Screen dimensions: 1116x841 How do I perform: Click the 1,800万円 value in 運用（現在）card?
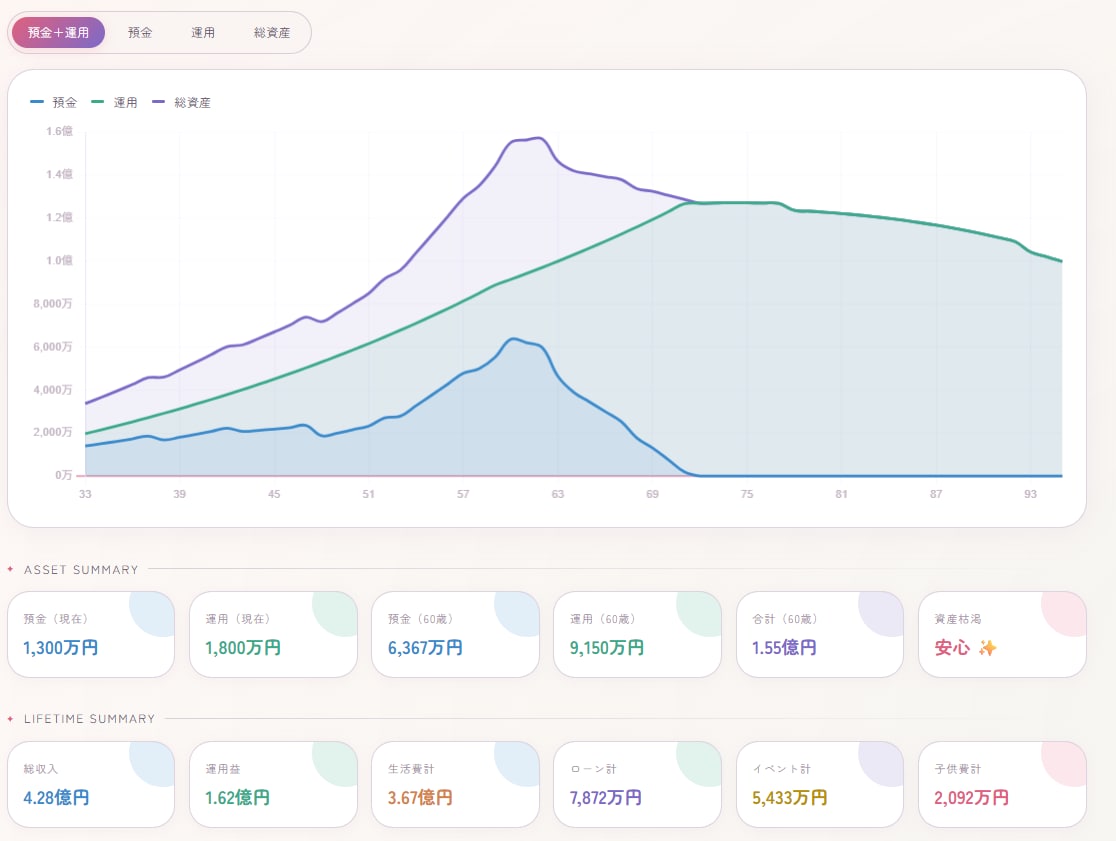tap(243, 647)
